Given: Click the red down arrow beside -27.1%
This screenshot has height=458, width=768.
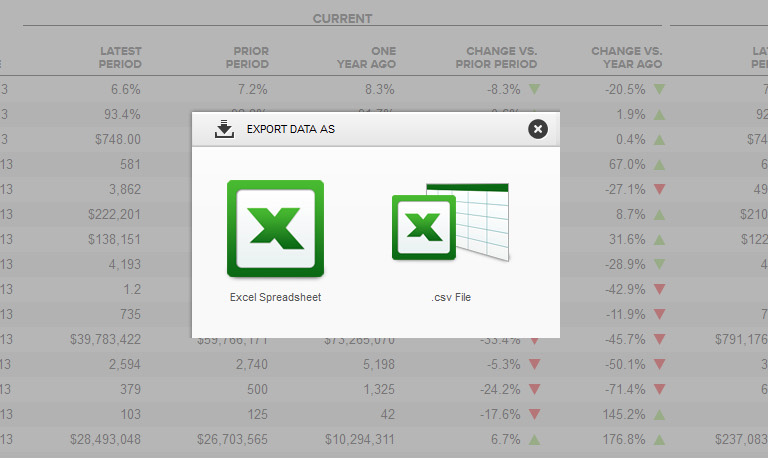Looking at the screenshot, I should click(x=659, y=189).
